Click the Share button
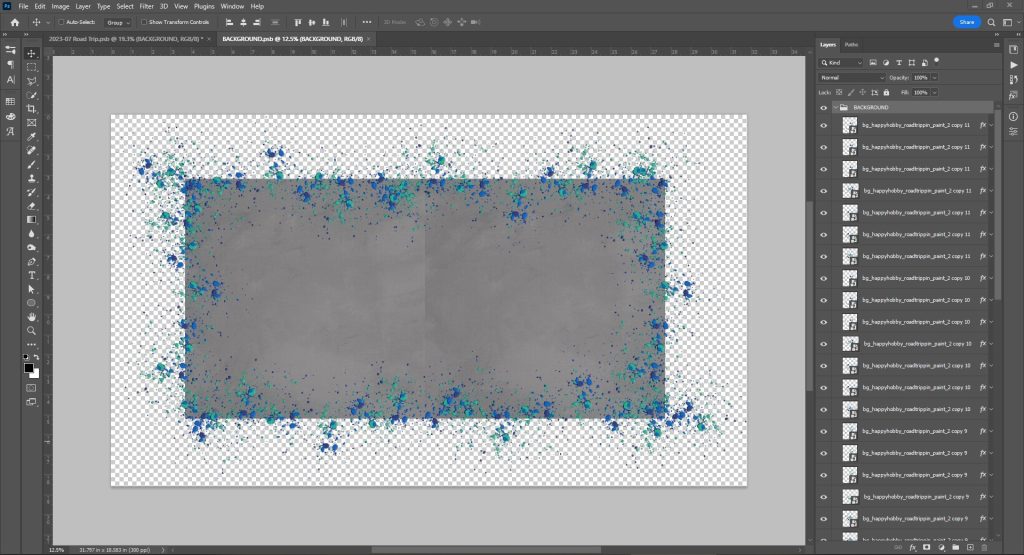This screenshot has height=555, width=1024. coord(966,21)
